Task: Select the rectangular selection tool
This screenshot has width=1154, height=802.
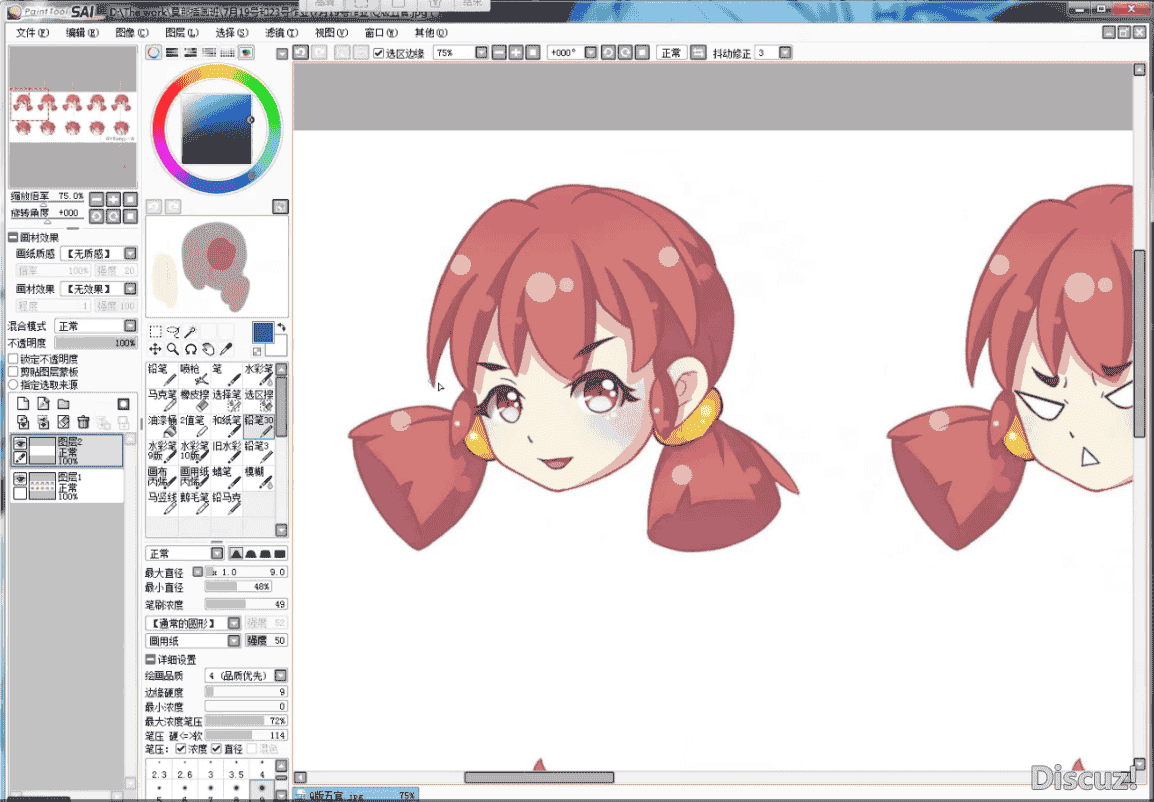Action: pyautogui.click(x=155, y=332)
